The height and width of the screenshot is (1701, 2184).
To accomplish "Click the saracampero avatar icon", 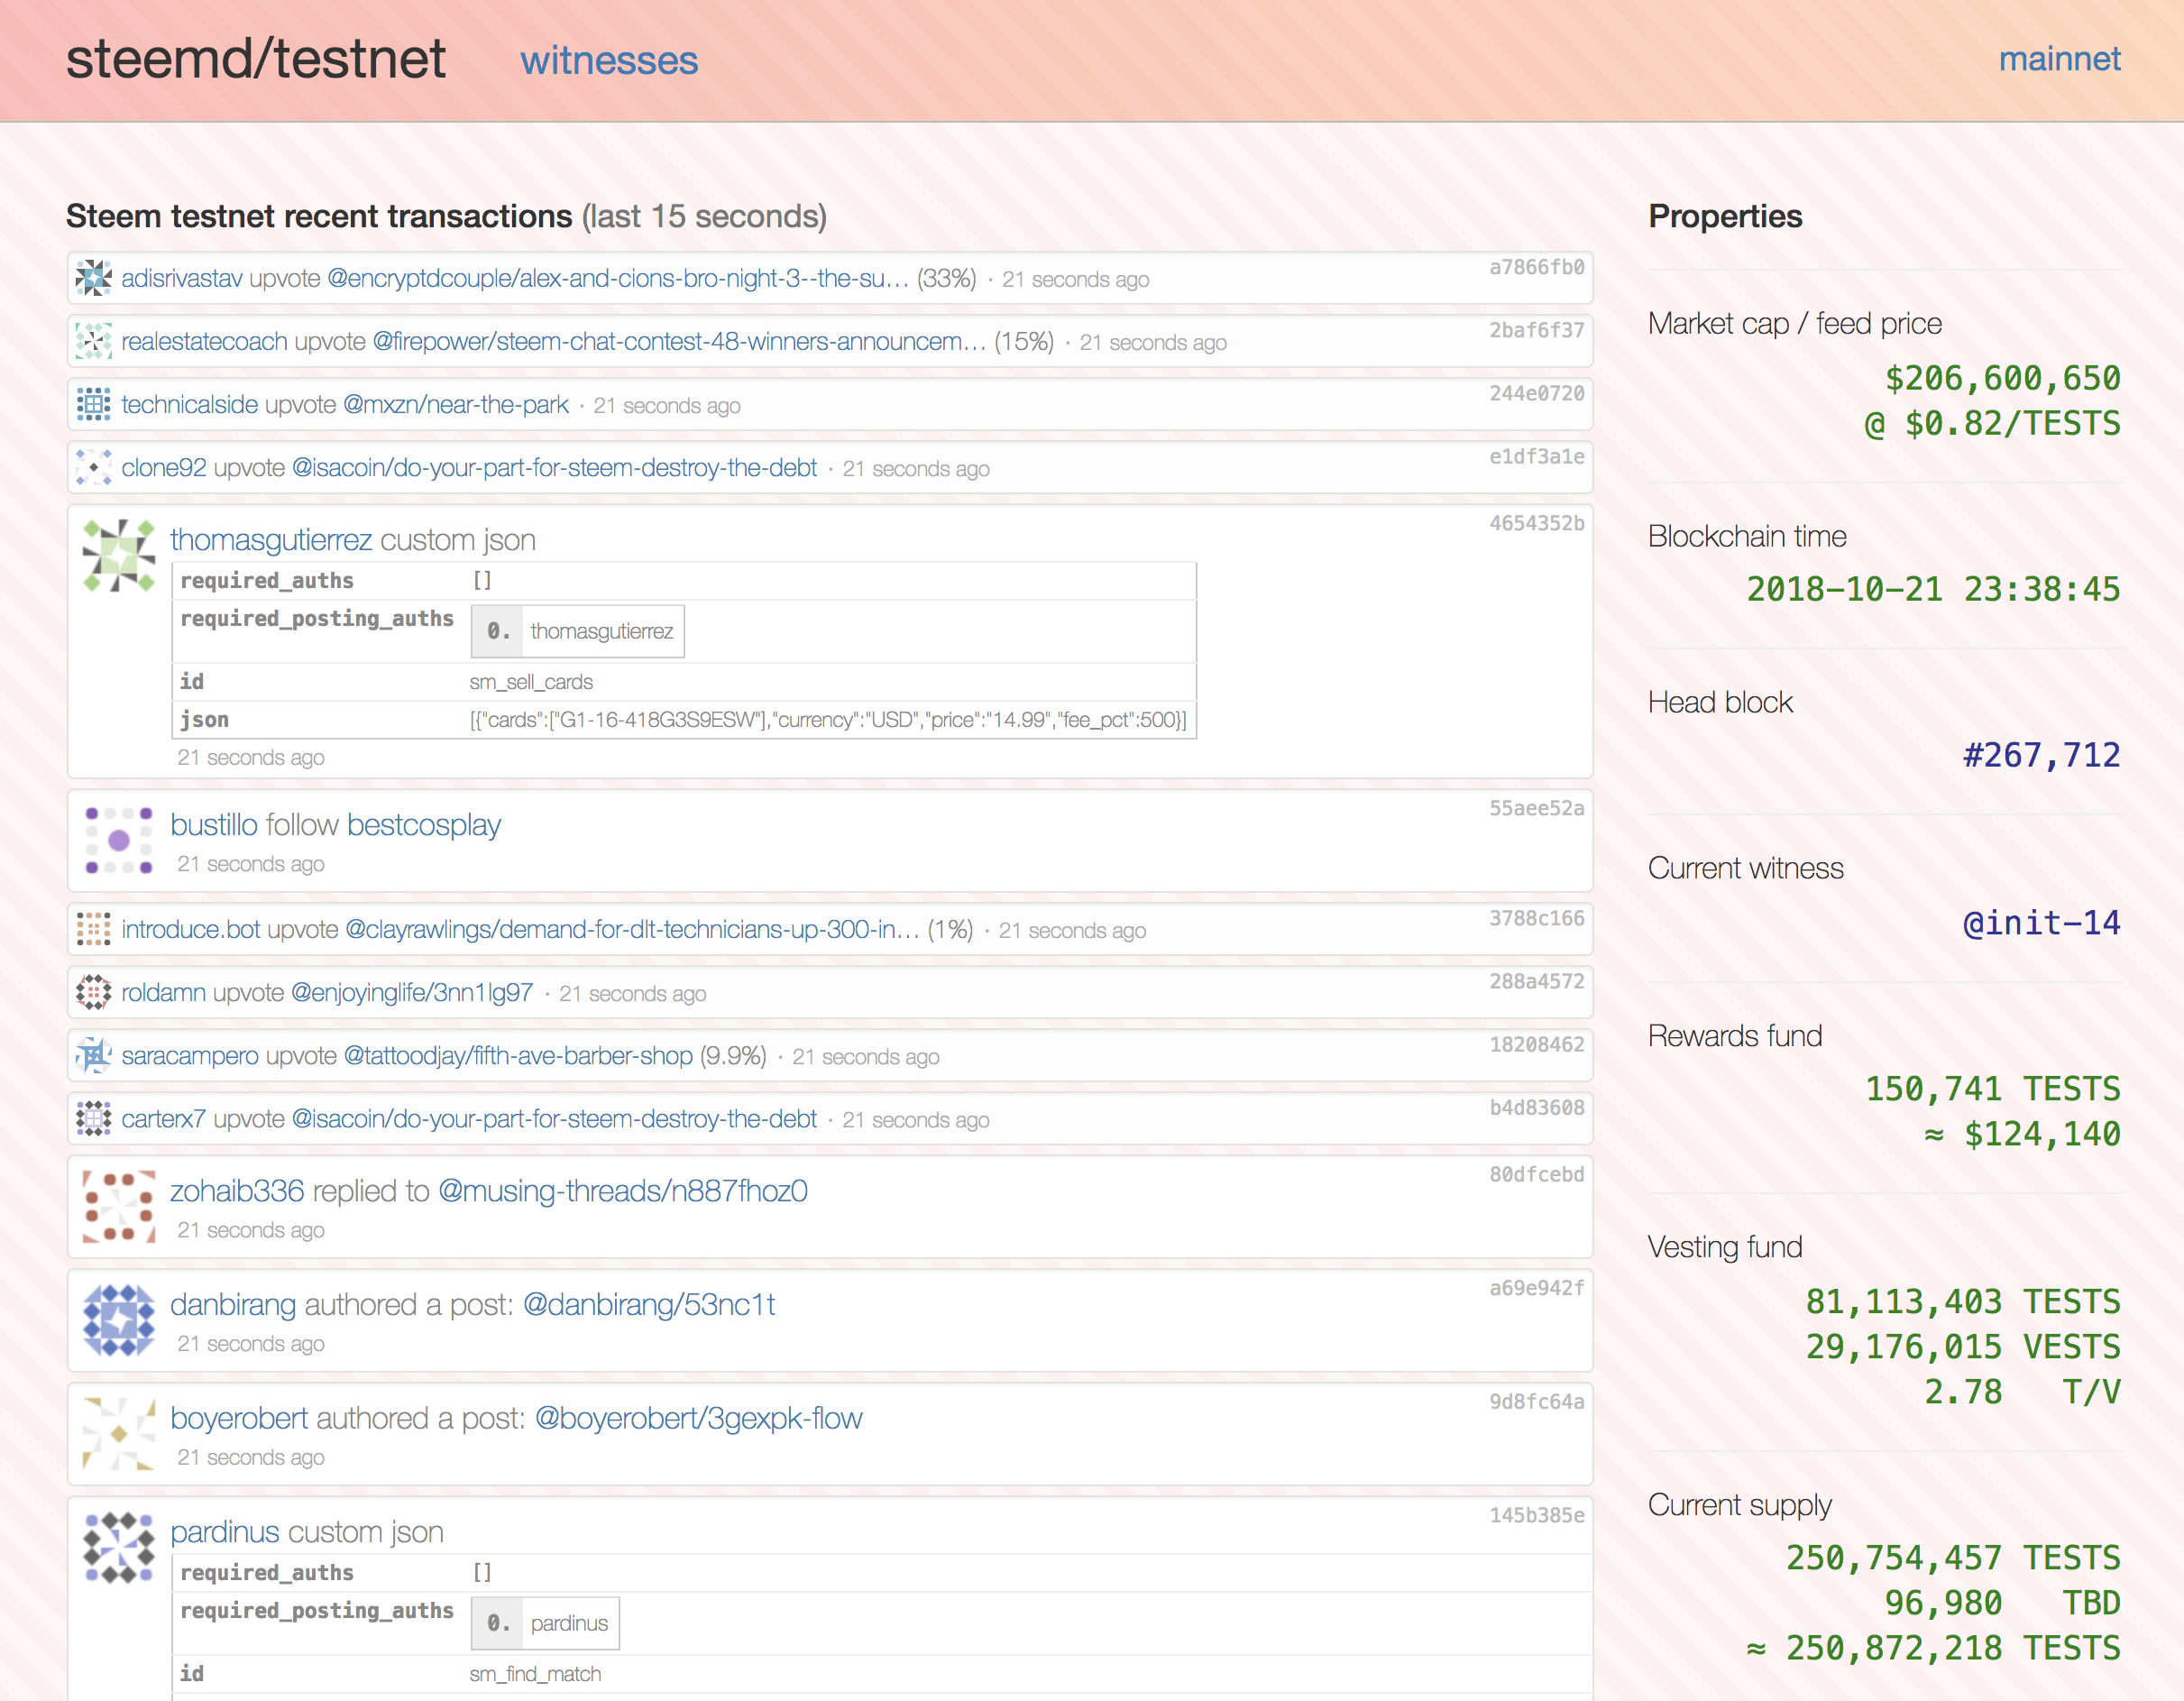I will pos(93,1055).
